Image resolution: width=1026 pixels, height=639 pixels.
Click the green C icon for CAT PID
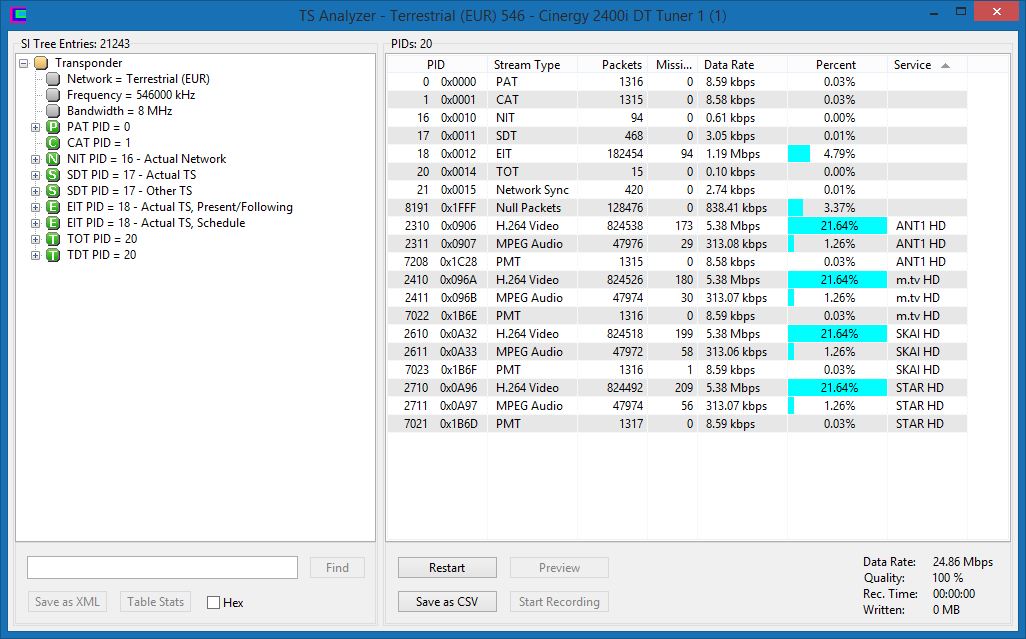pos(53,143)
